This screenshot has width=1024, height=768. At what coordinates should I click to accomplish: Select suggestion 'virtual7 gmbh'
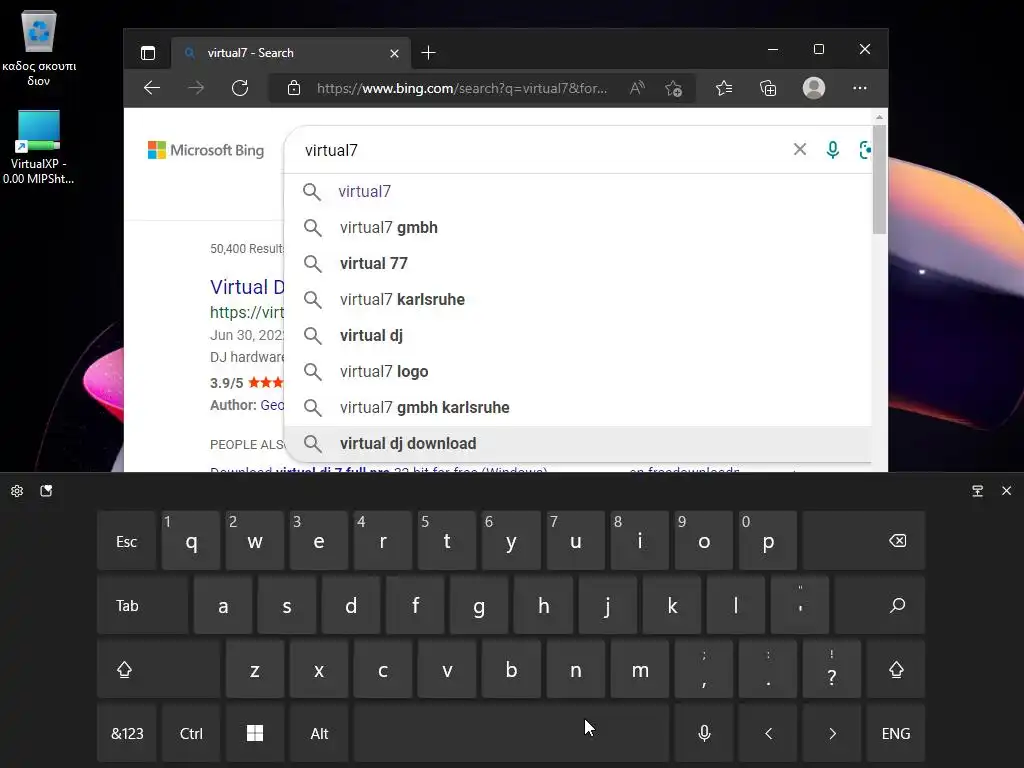pos(579,227)
